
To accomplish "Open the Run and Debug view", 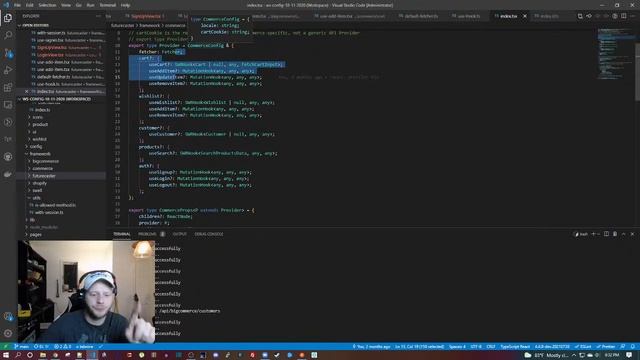I will (8, 70).
